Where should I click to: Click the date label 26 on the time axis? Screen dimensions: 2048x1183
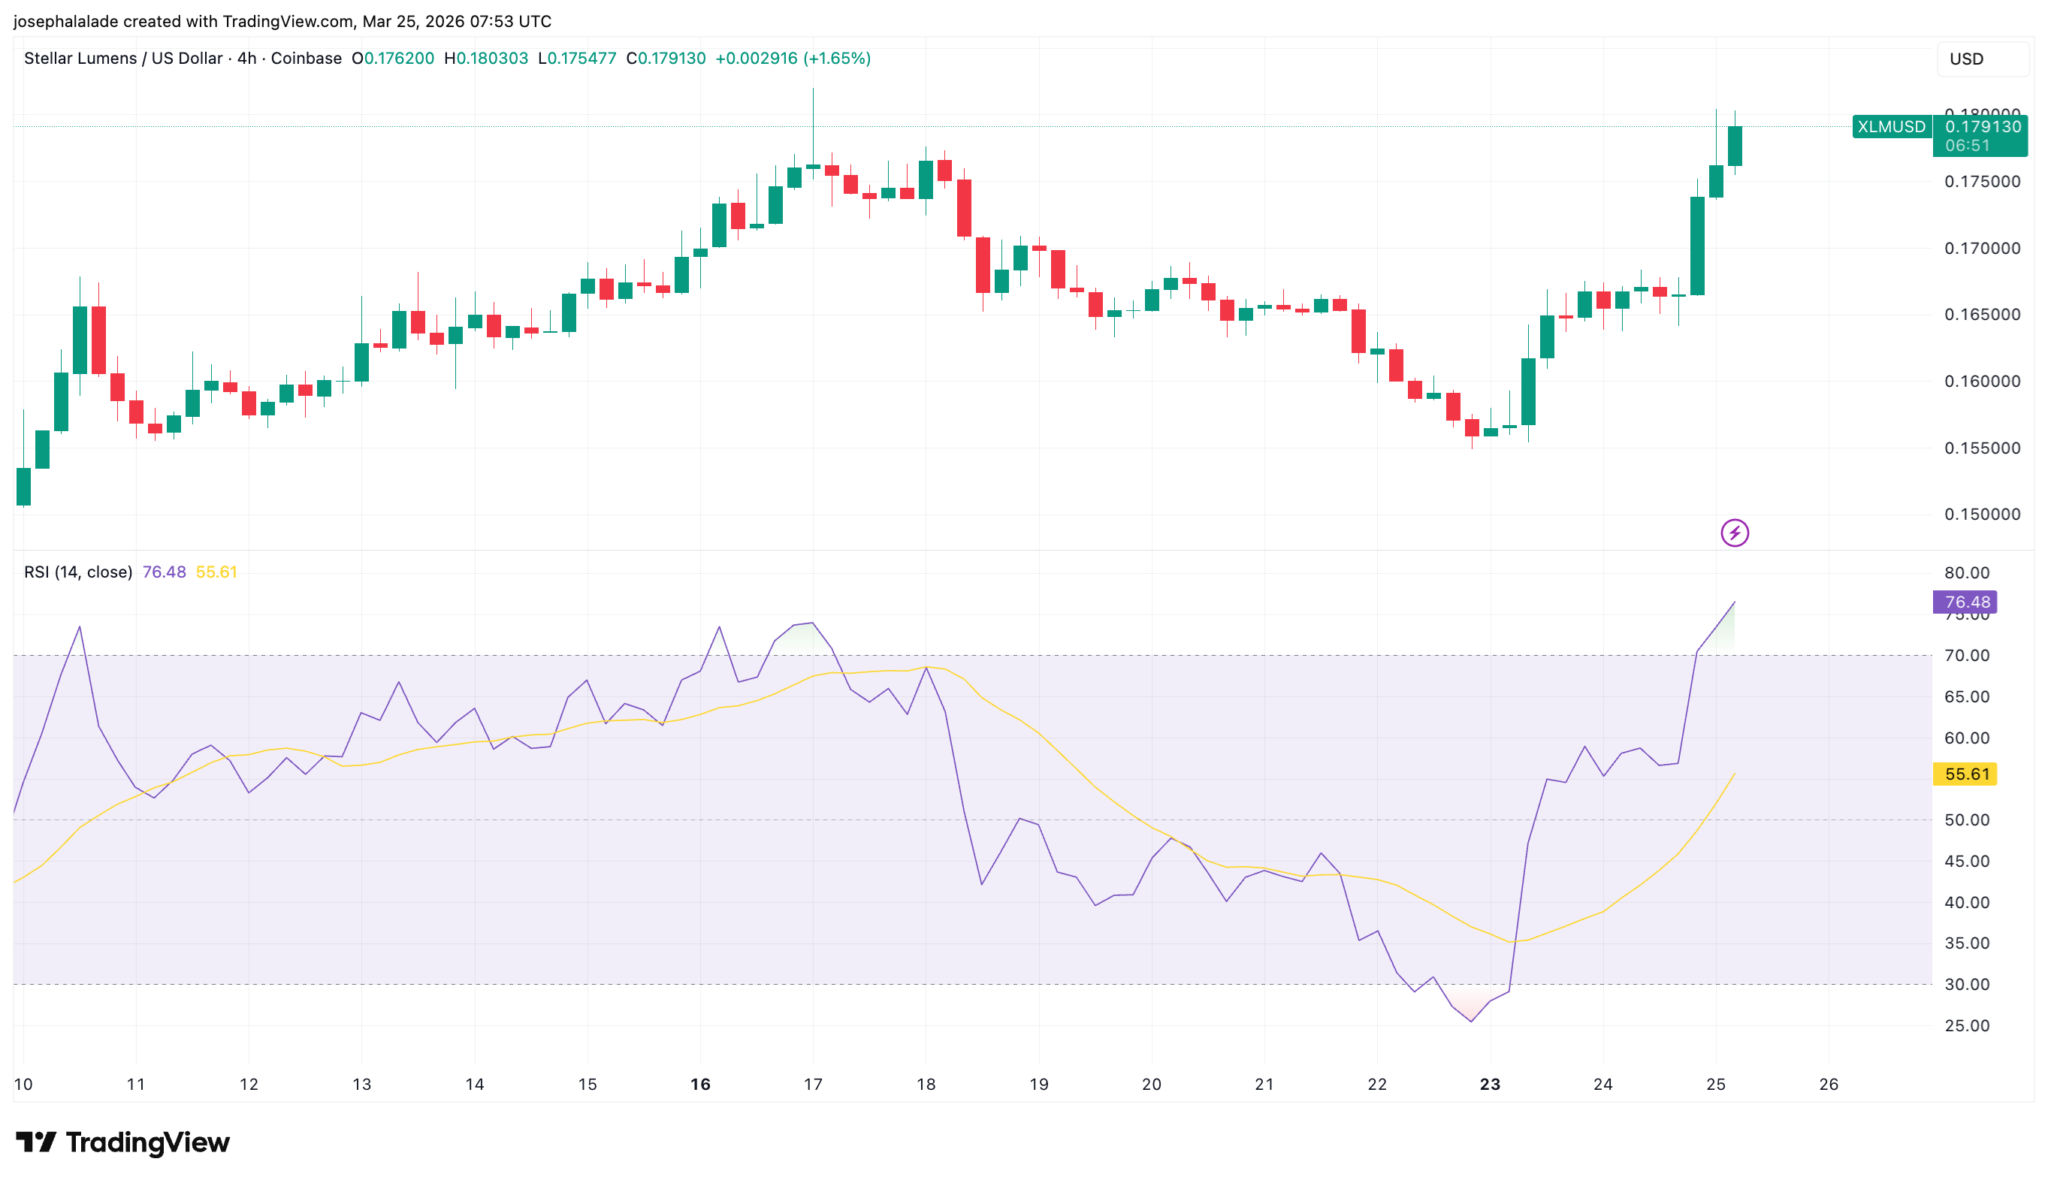click(x=1828, y=1084)
